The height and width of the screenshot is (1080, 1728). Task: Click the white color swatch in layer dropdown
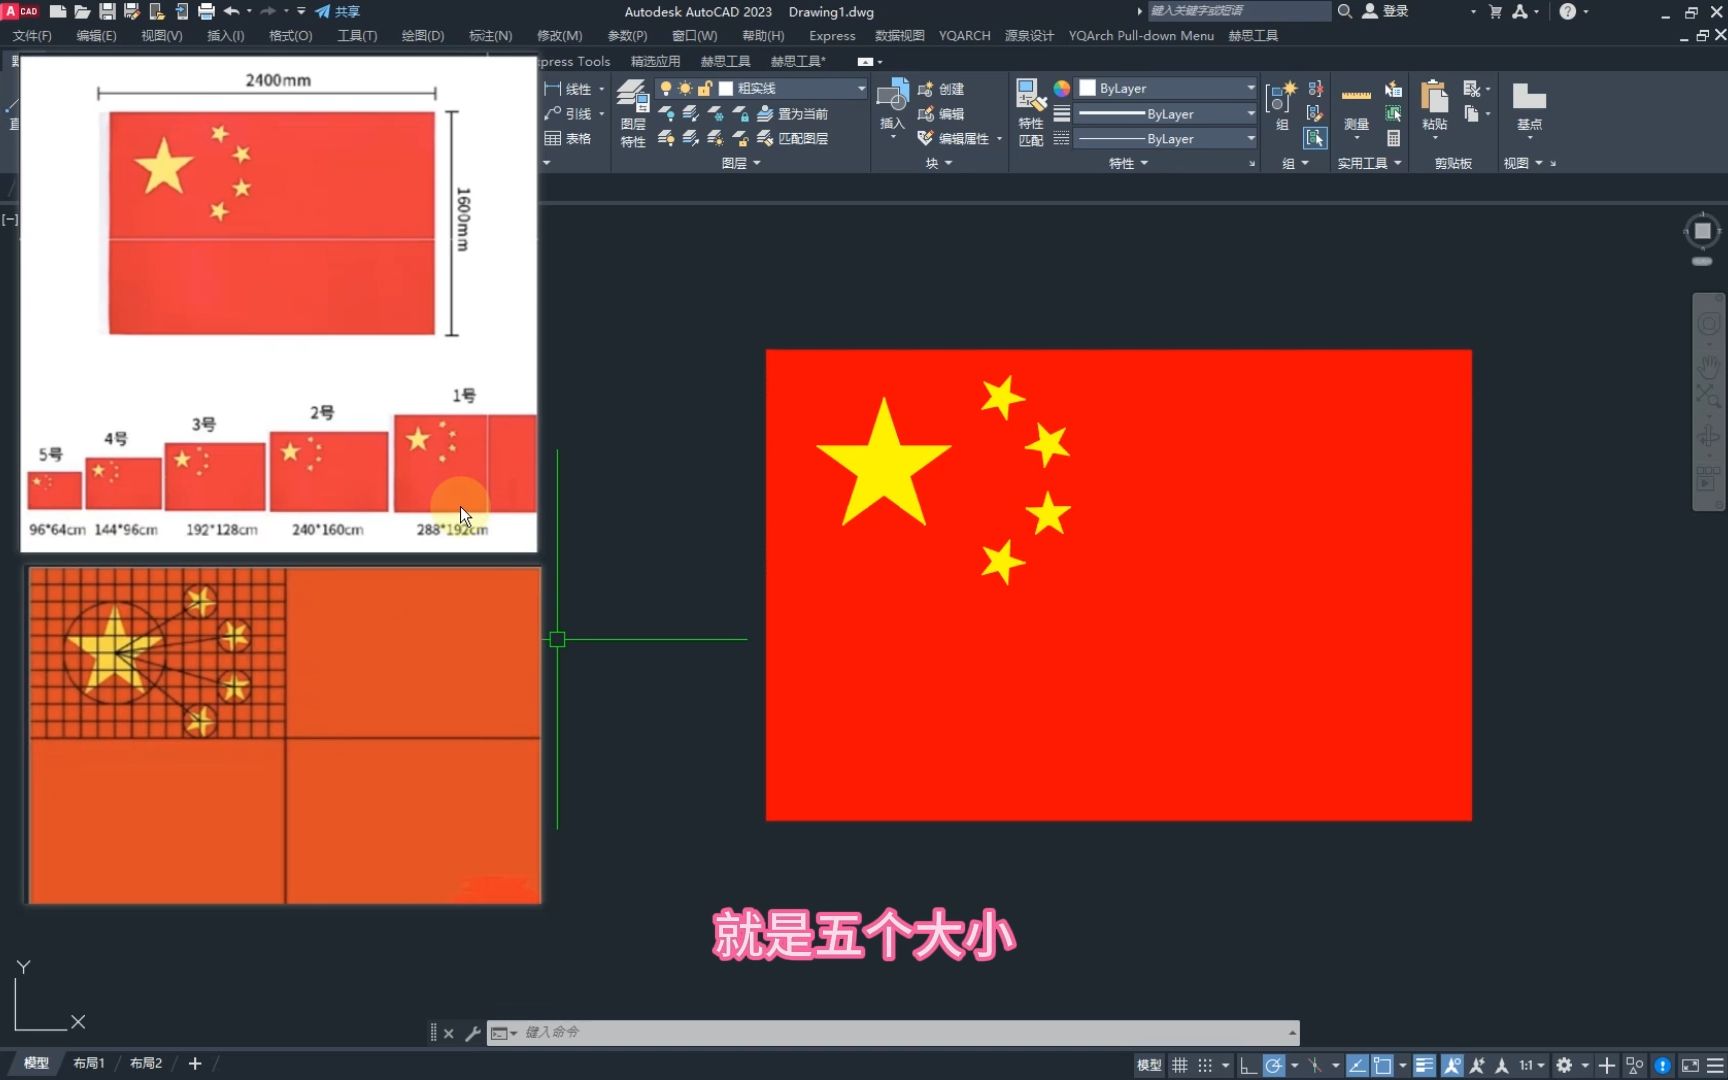(726, 89)
